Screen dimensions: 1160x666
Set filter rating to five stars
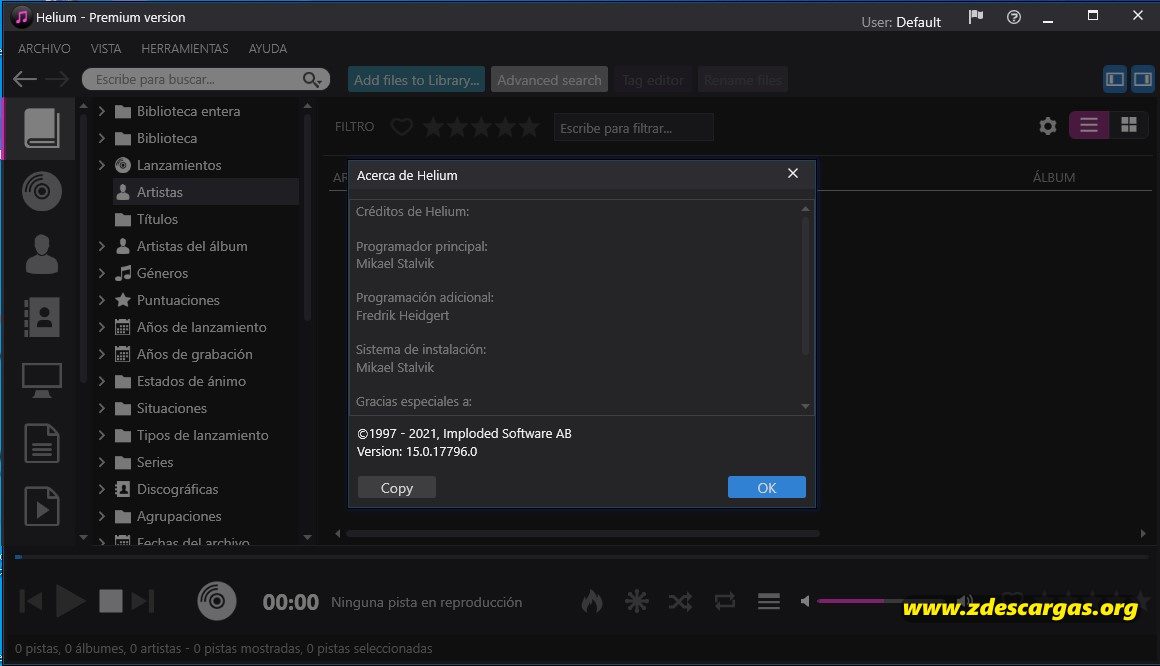click(x=529, y=127)
